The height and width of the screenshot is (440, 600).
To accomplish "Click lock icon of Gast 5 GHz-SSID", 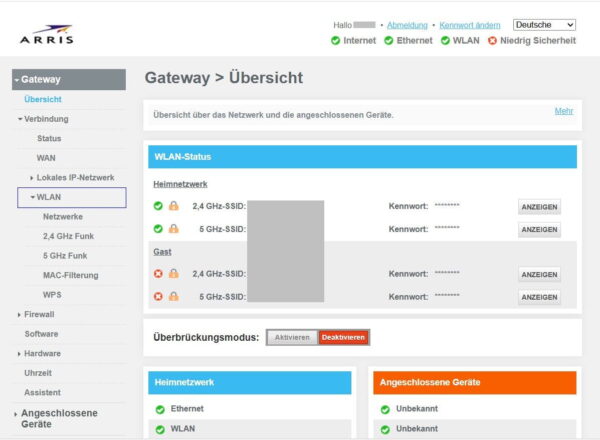I will point(174,296).
